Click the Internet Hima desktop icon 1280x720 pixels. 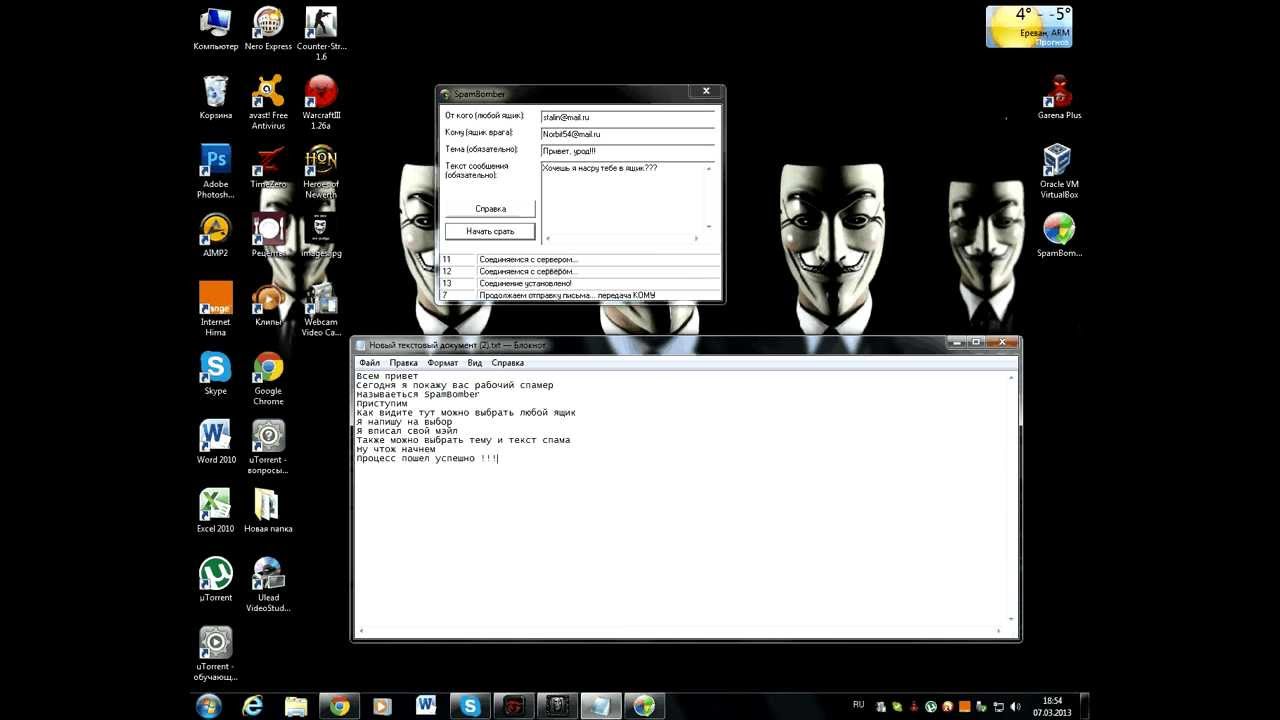pyautogui.click(x=216, y=310)
